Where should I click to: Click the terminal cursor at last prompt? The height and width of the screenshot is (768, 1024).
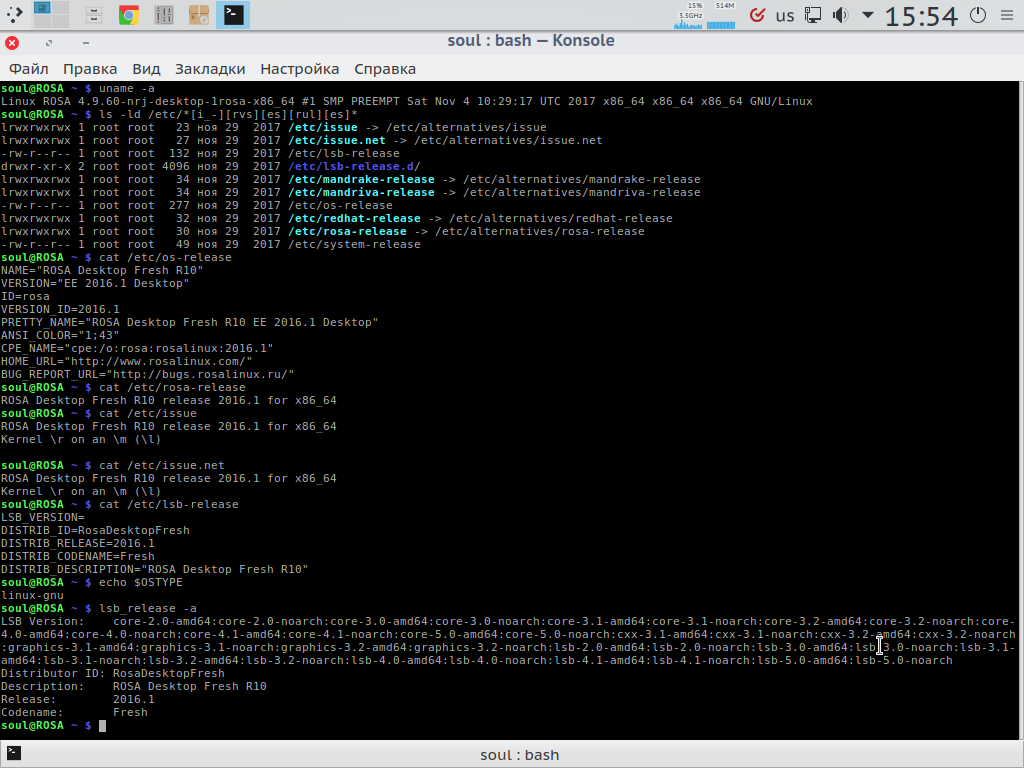click(102, 726)
